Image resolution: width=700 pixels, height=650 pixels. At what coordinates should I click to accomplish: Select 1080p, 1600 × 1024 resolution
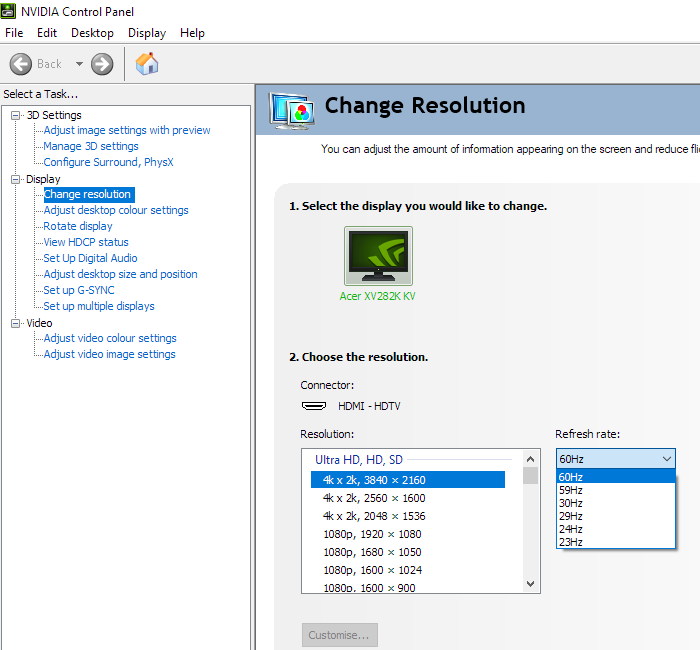point(373,570)
